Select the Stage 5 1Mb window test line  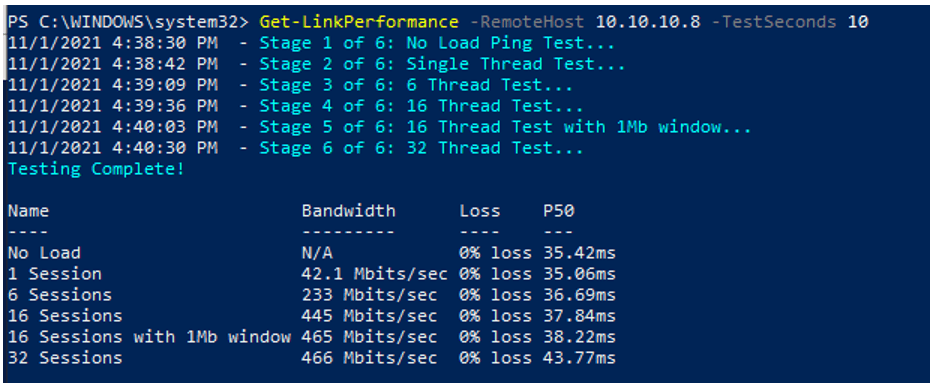click(x=379, y=127)
